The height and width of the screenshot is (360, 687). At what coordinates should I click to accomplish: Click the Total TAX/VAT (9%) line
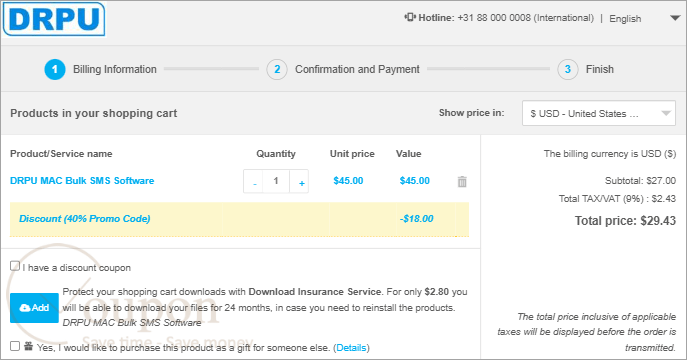[x=617, y=198]
